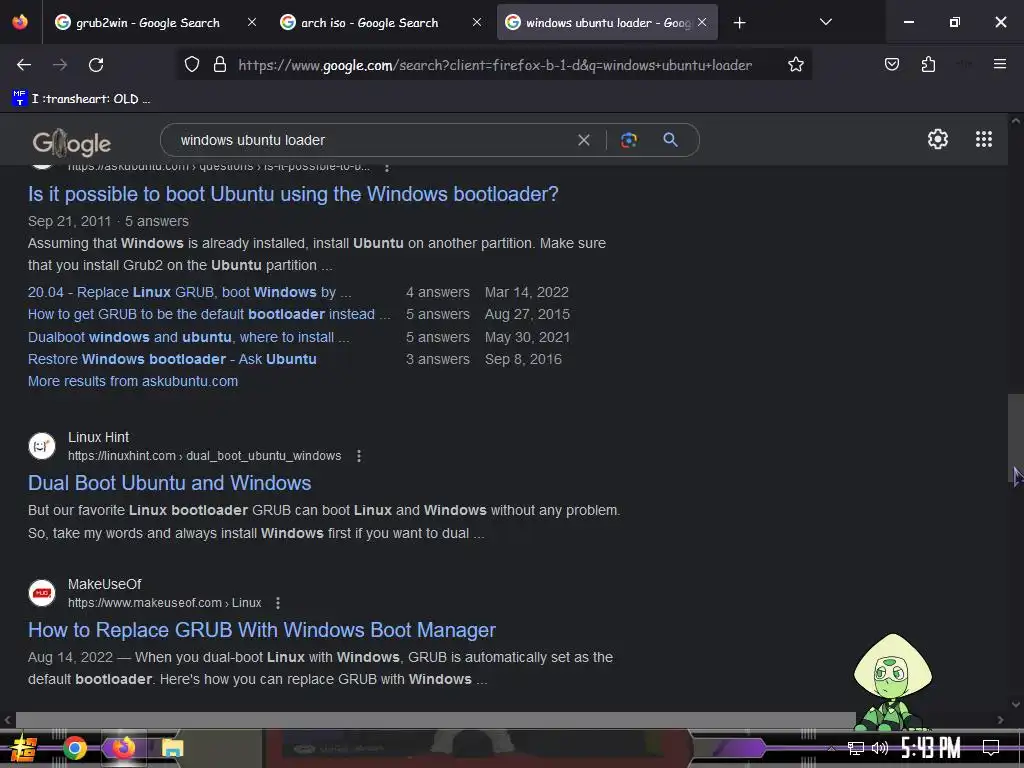Image resolution: width=1024 pixels, height=768 pixels.
Task: Close the arch iso tab
Action: tap(477, 22)
